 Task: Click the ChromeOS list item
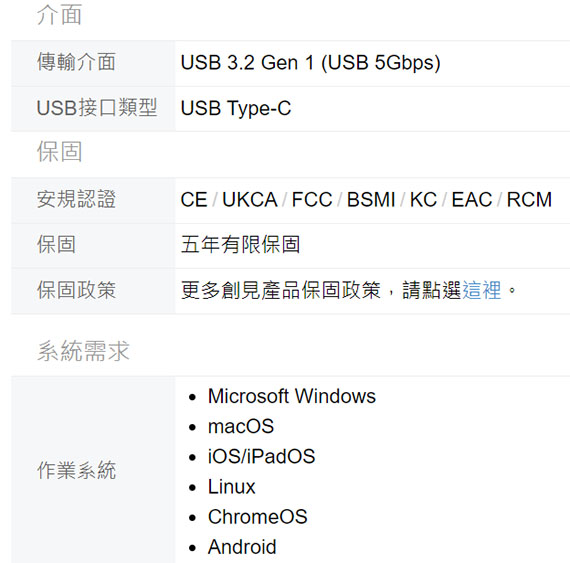pos(257,517)
